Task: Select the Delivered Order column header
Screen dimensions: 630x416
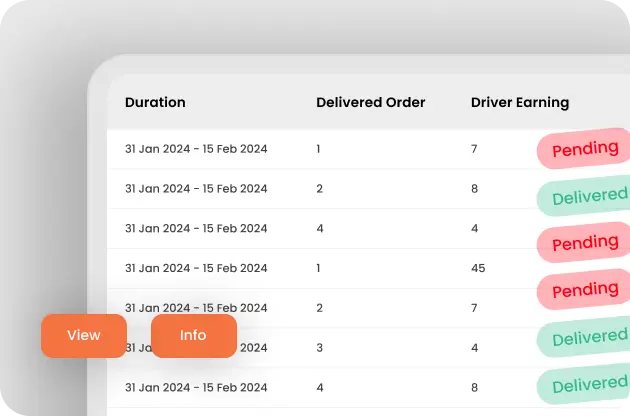Action: click(x=370, y=102)
